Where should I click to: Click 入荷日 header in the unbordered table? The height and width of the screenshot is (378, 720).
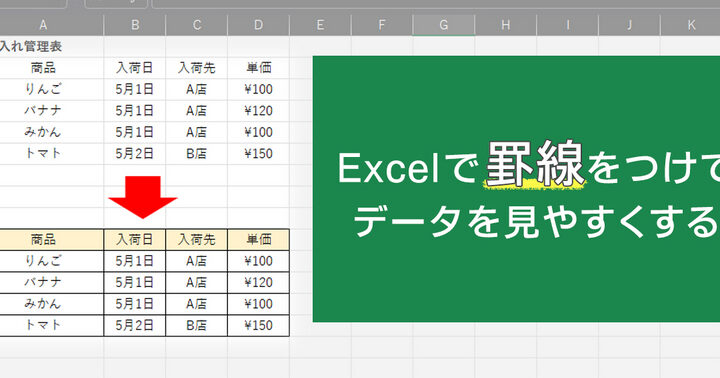point(135,68)
